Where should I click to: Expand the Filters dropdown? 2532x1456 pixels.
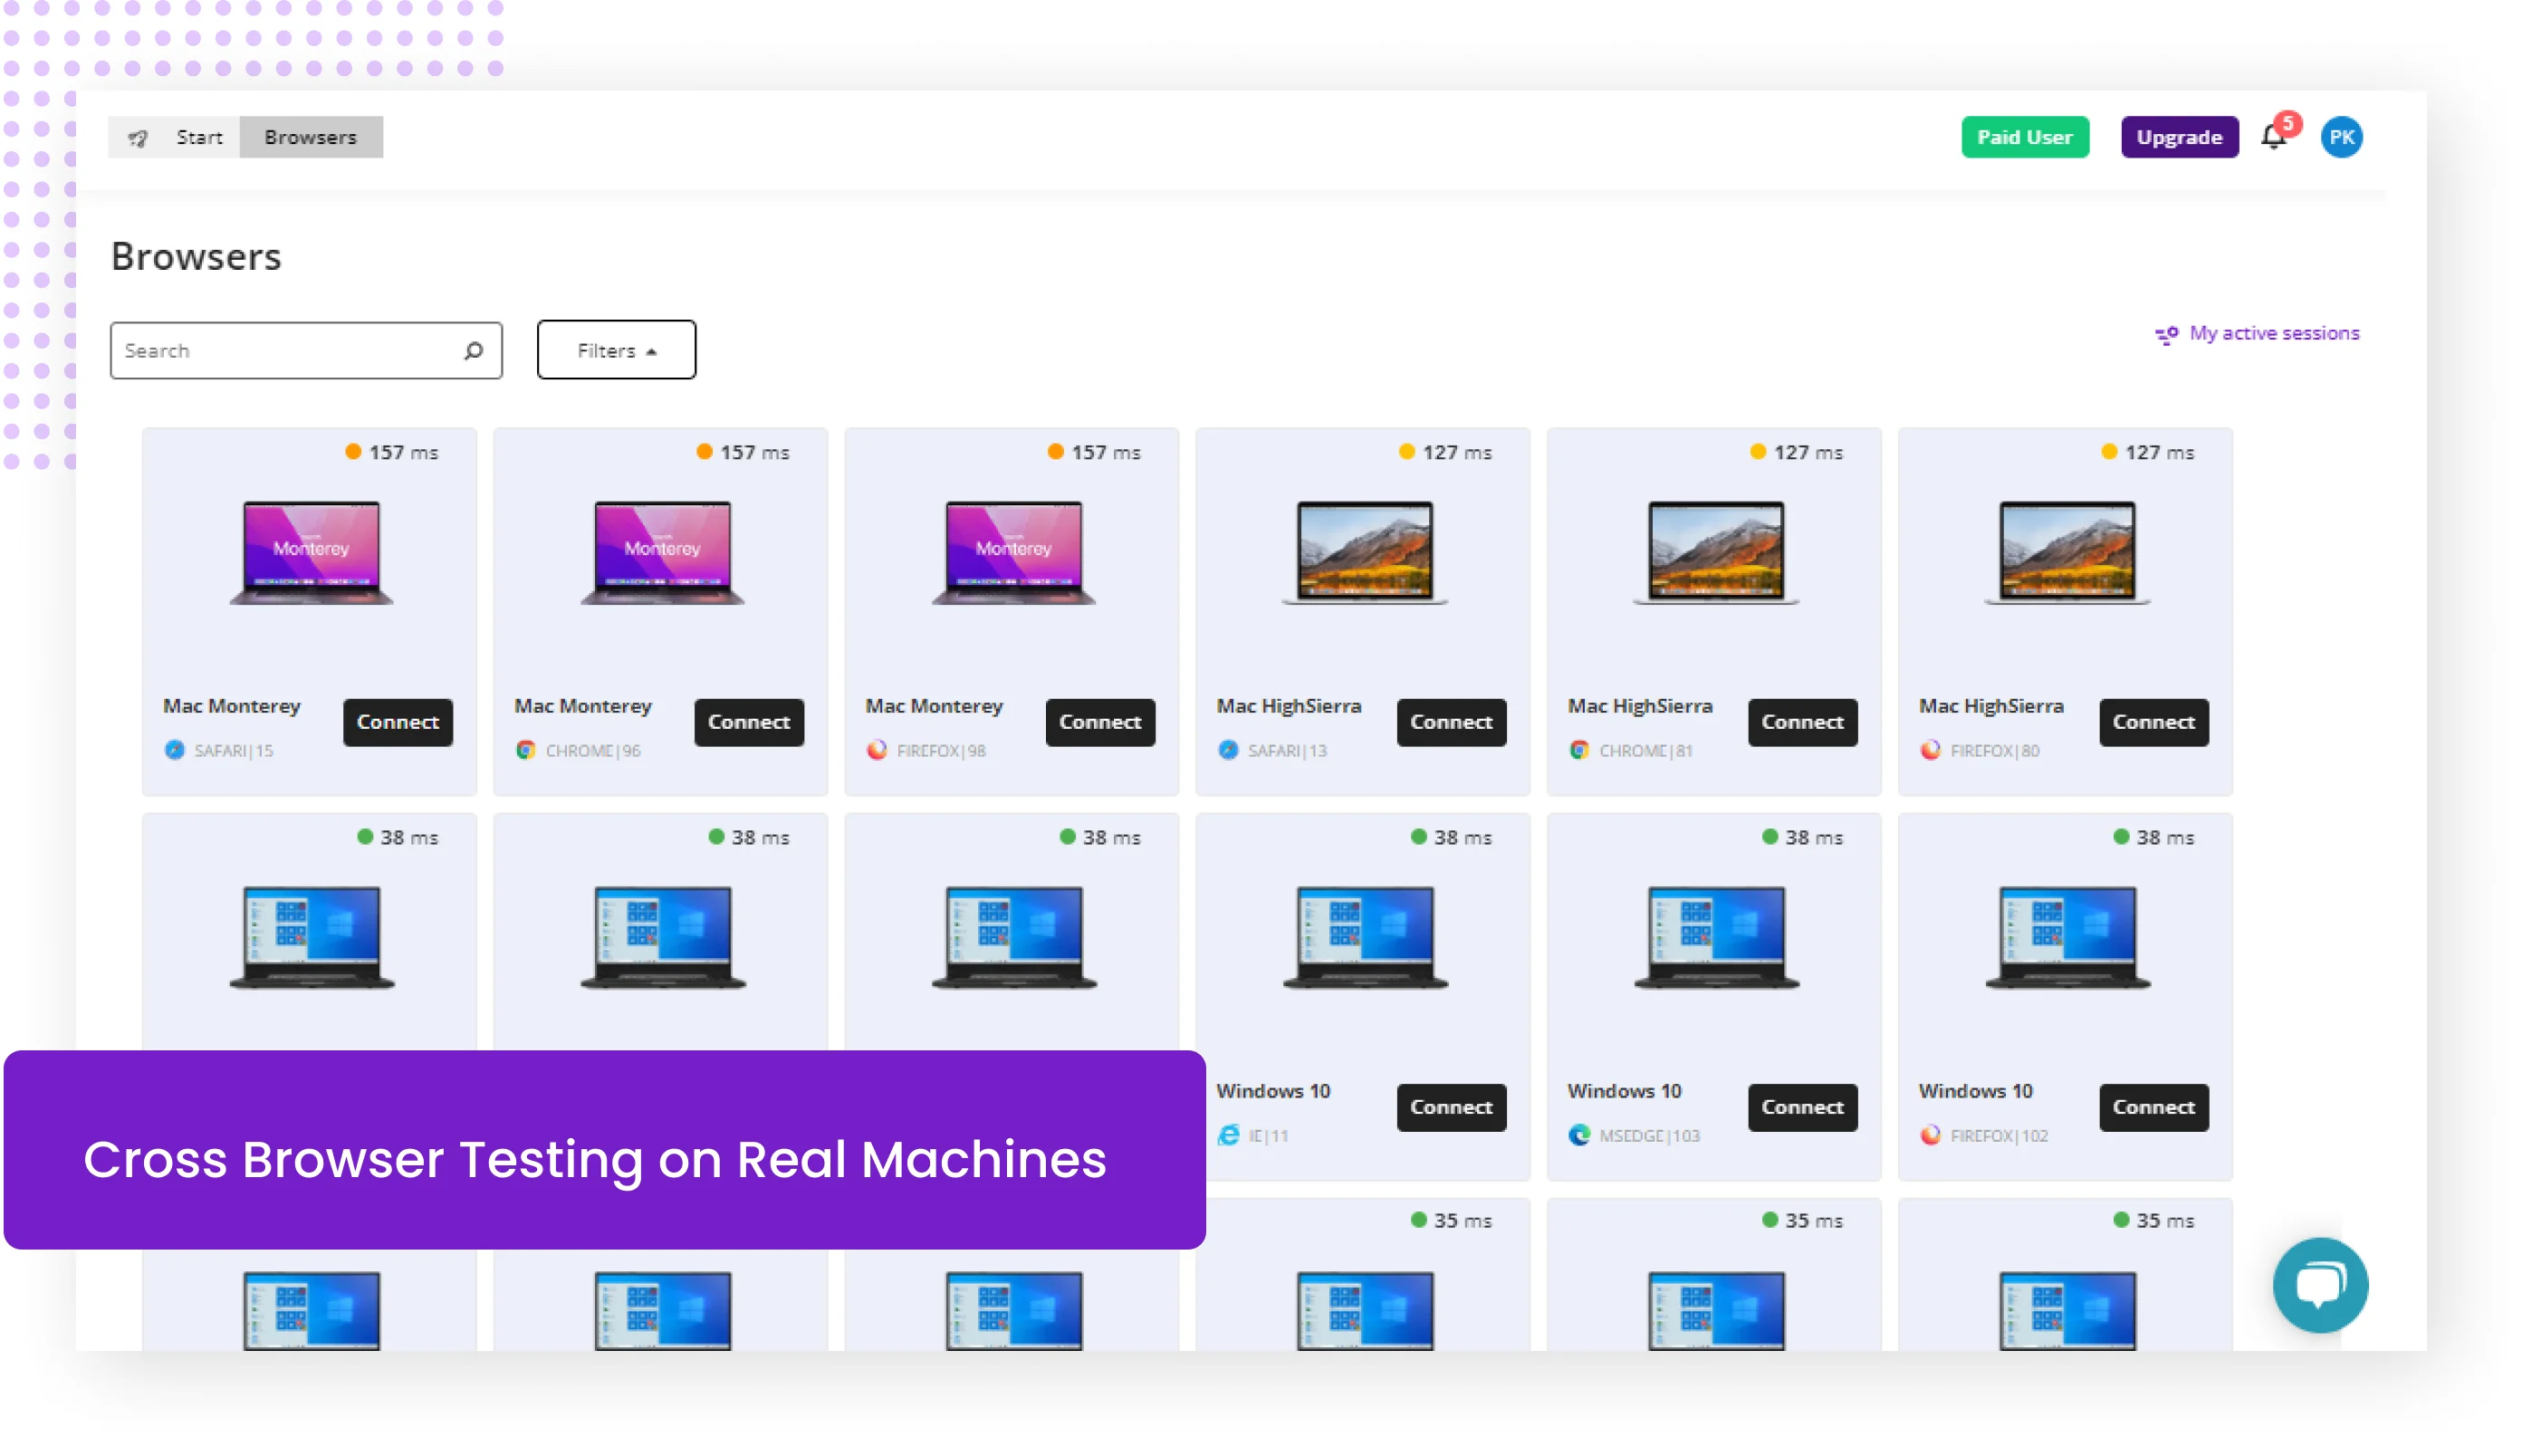(x=616, y=350)
